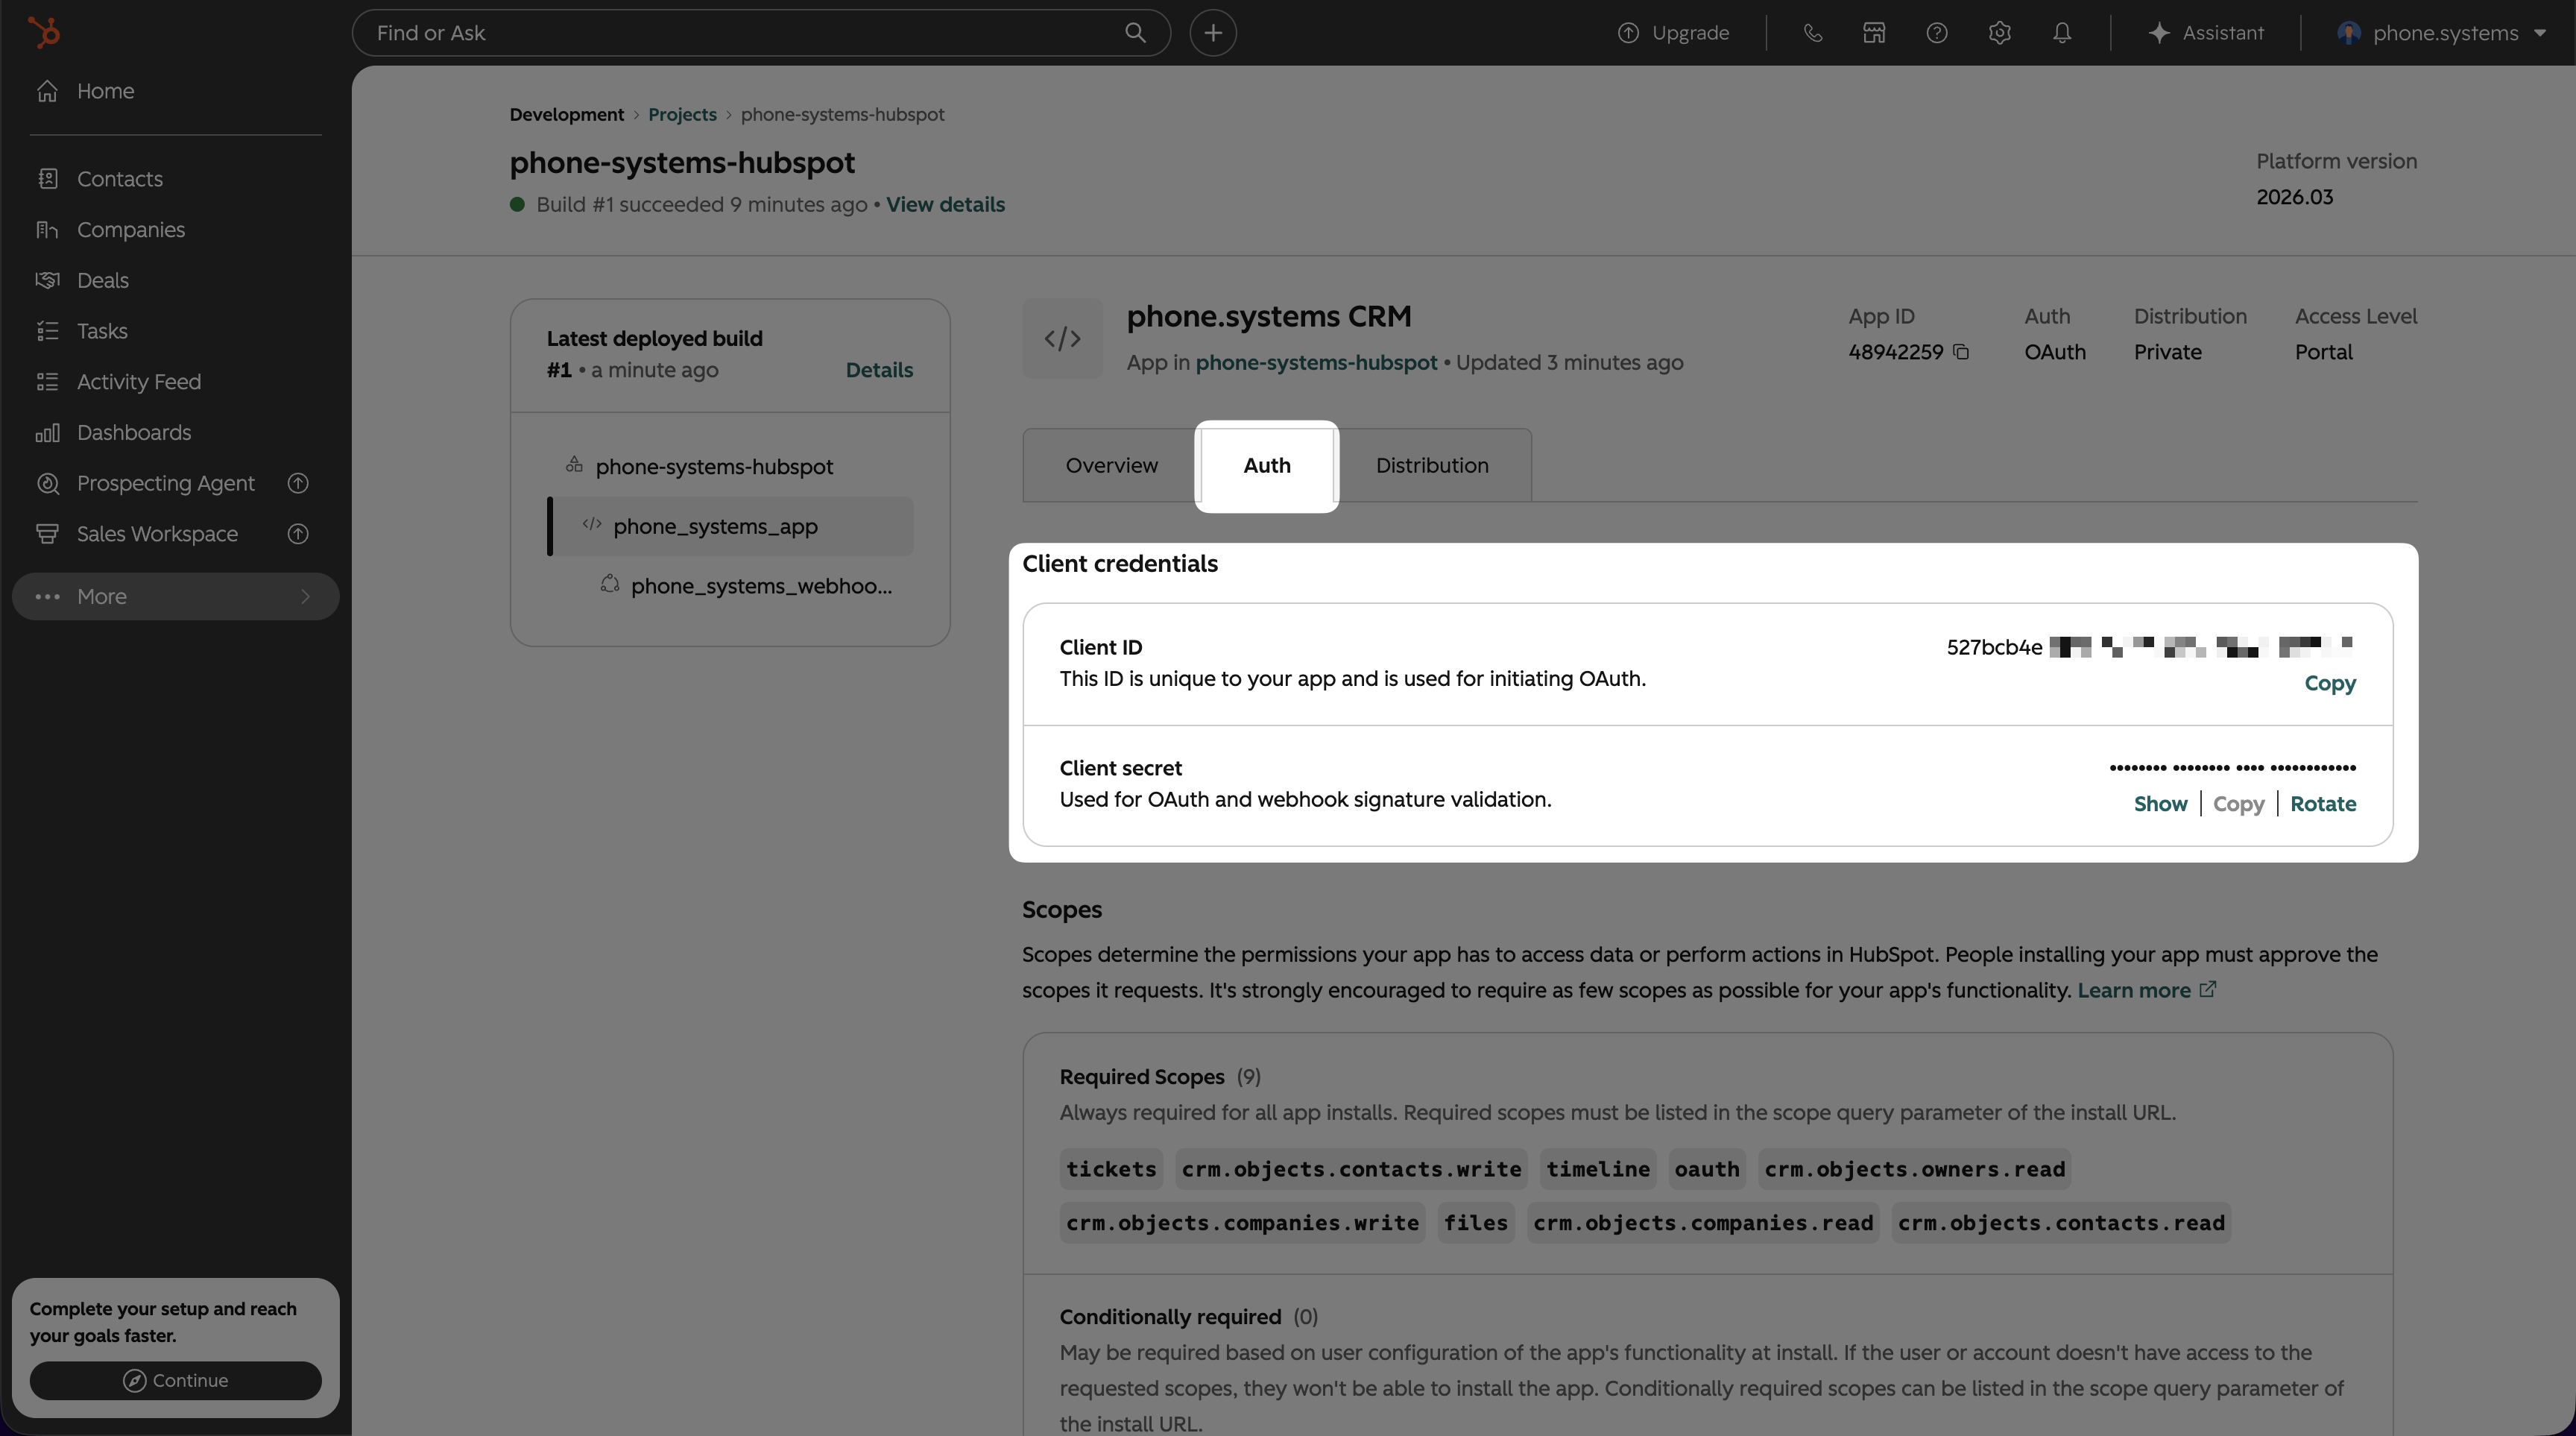Click the Find or Ask search field
The image size is (2576, 1436).
point(761,33)
